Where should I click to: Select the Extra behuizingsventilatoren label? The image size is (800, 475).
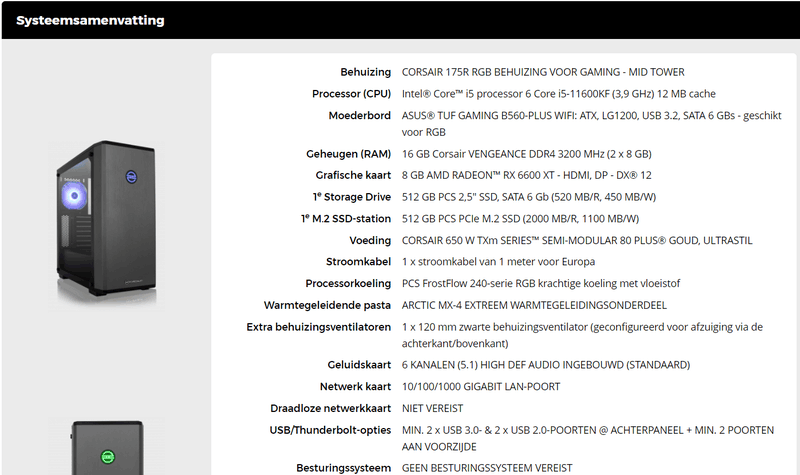pos(318,327)
